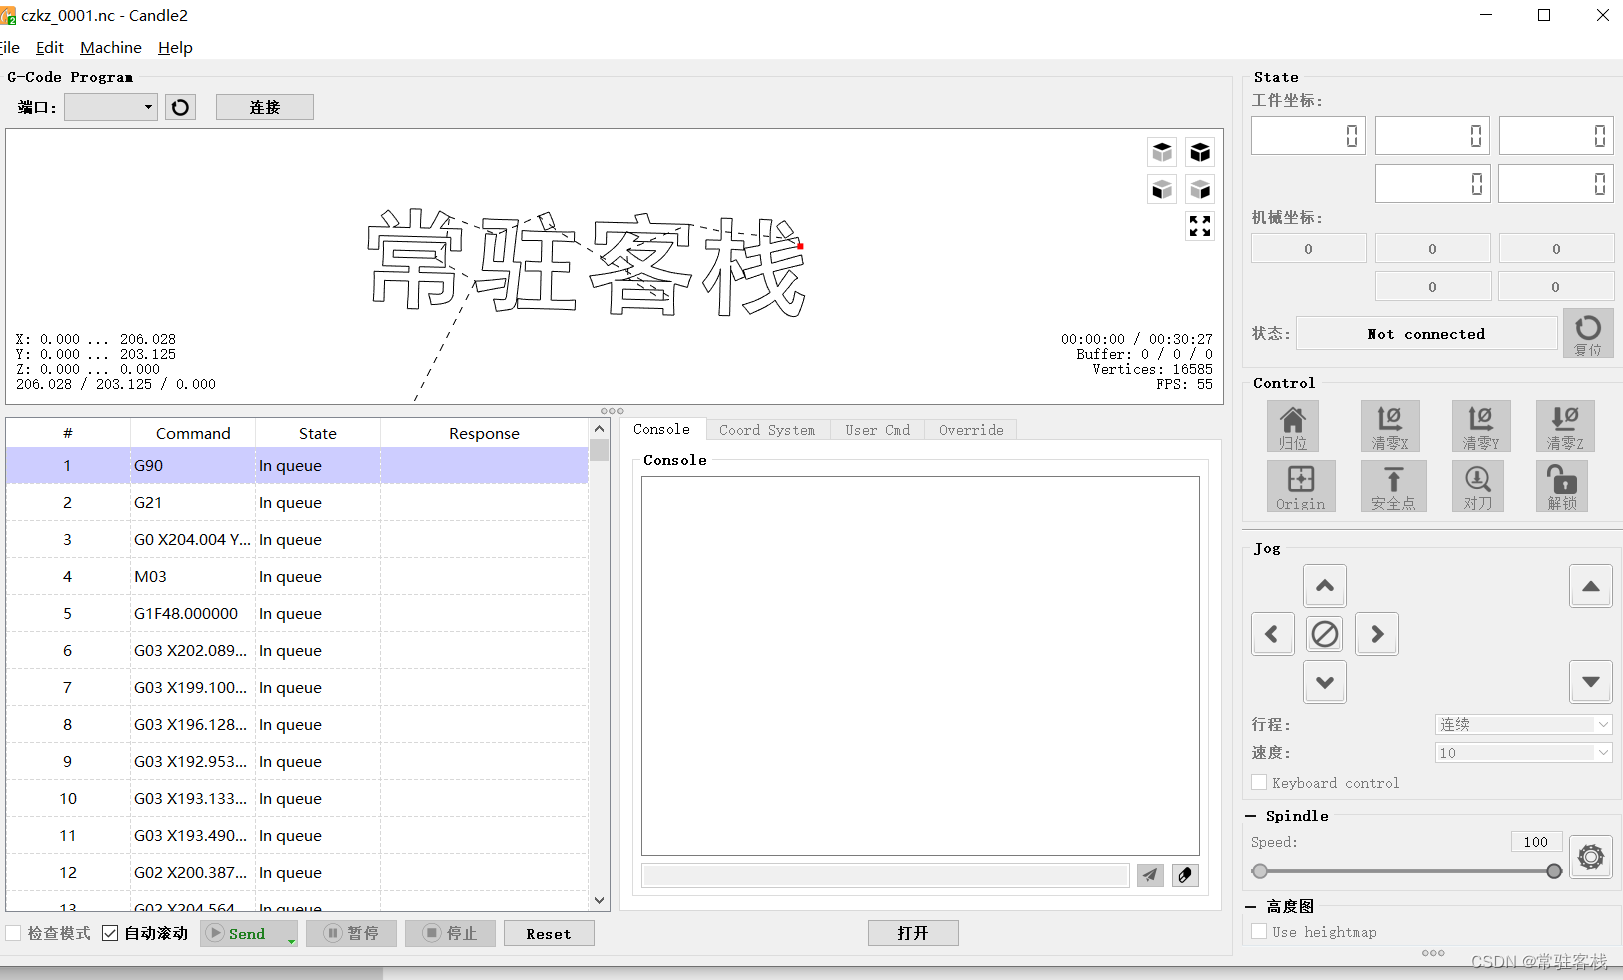The image size is (1623, 980).
Task: Click the console command input field
Action: point(885,875)
